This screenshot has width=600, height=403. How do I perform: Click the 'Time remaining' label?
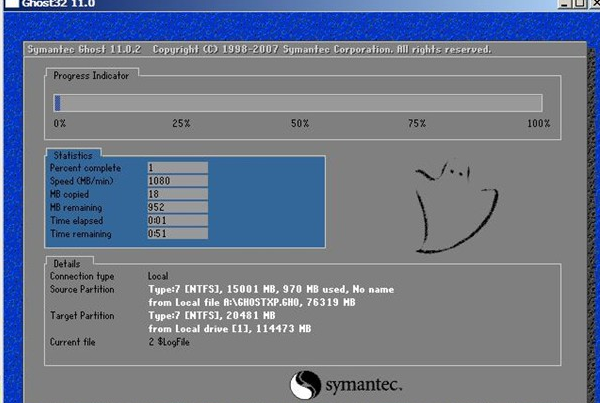point(81,234)
